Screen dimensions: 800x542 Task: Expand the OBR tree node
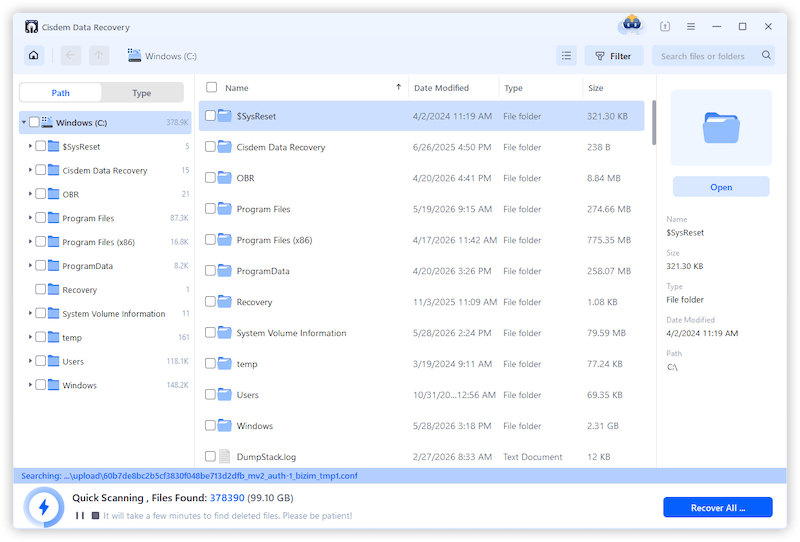pos(30,194)
